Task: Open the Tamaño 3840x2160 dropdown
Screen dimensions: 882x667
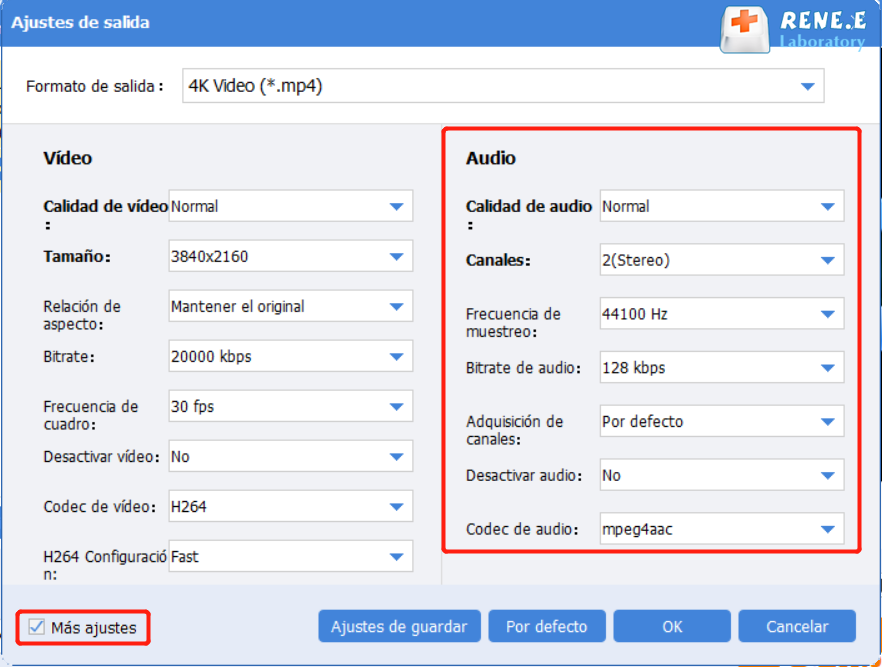Action: click(290, 257)
